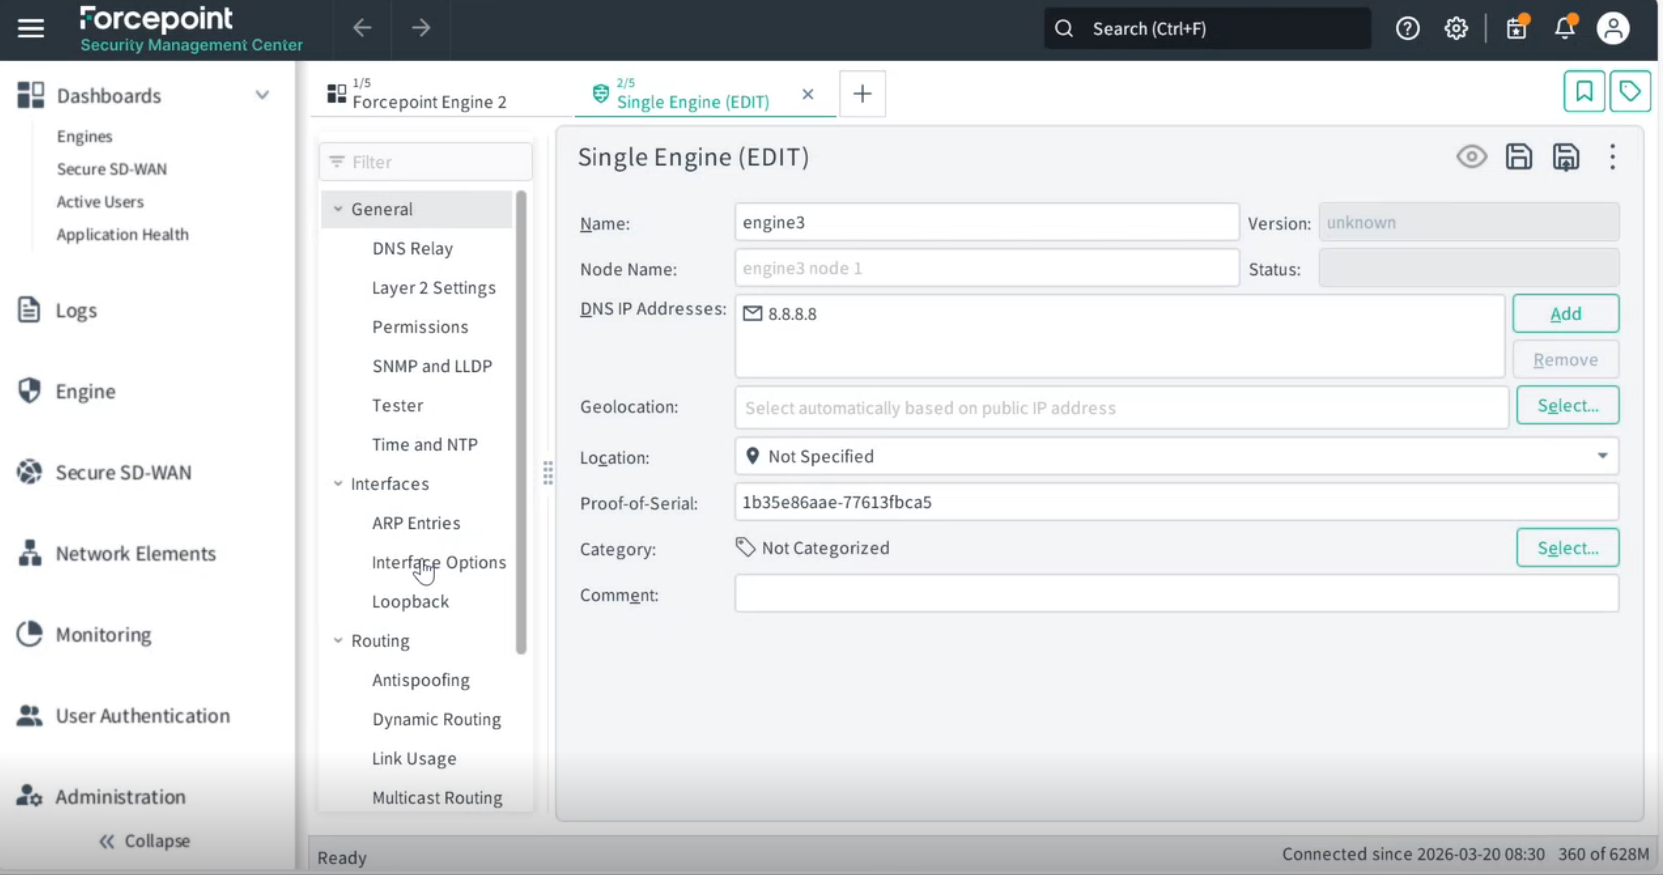Select SNMP and LLDP in the tree

tap(432, 366)
